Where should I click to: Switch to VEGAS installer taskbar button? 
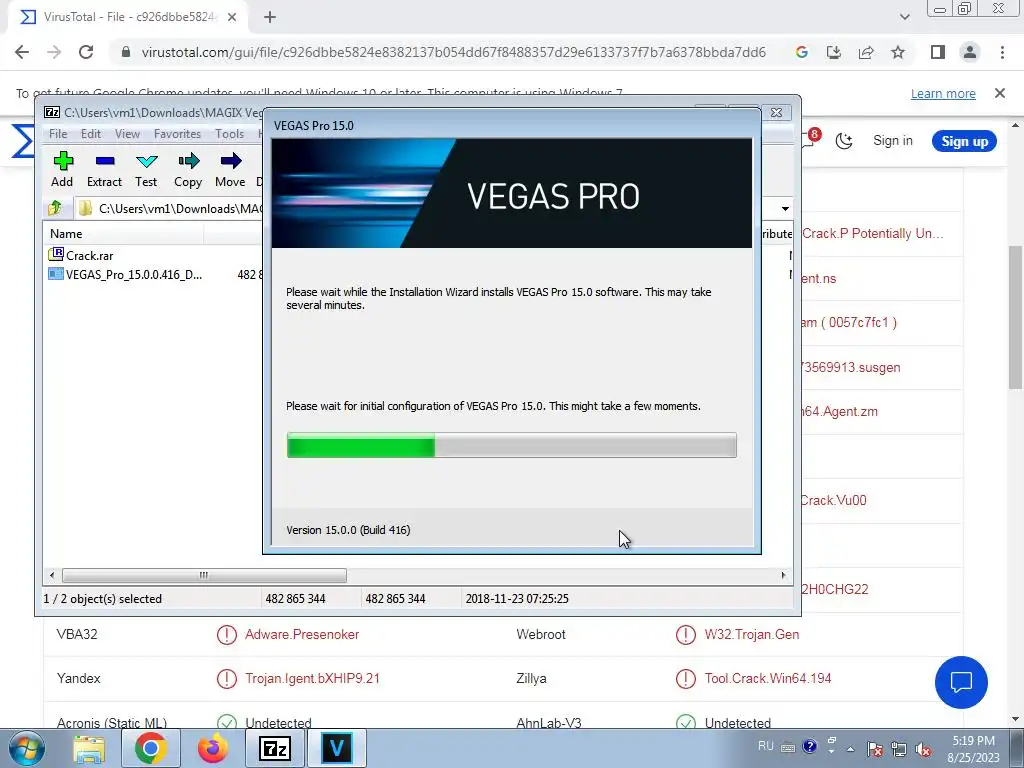[337, 748]
